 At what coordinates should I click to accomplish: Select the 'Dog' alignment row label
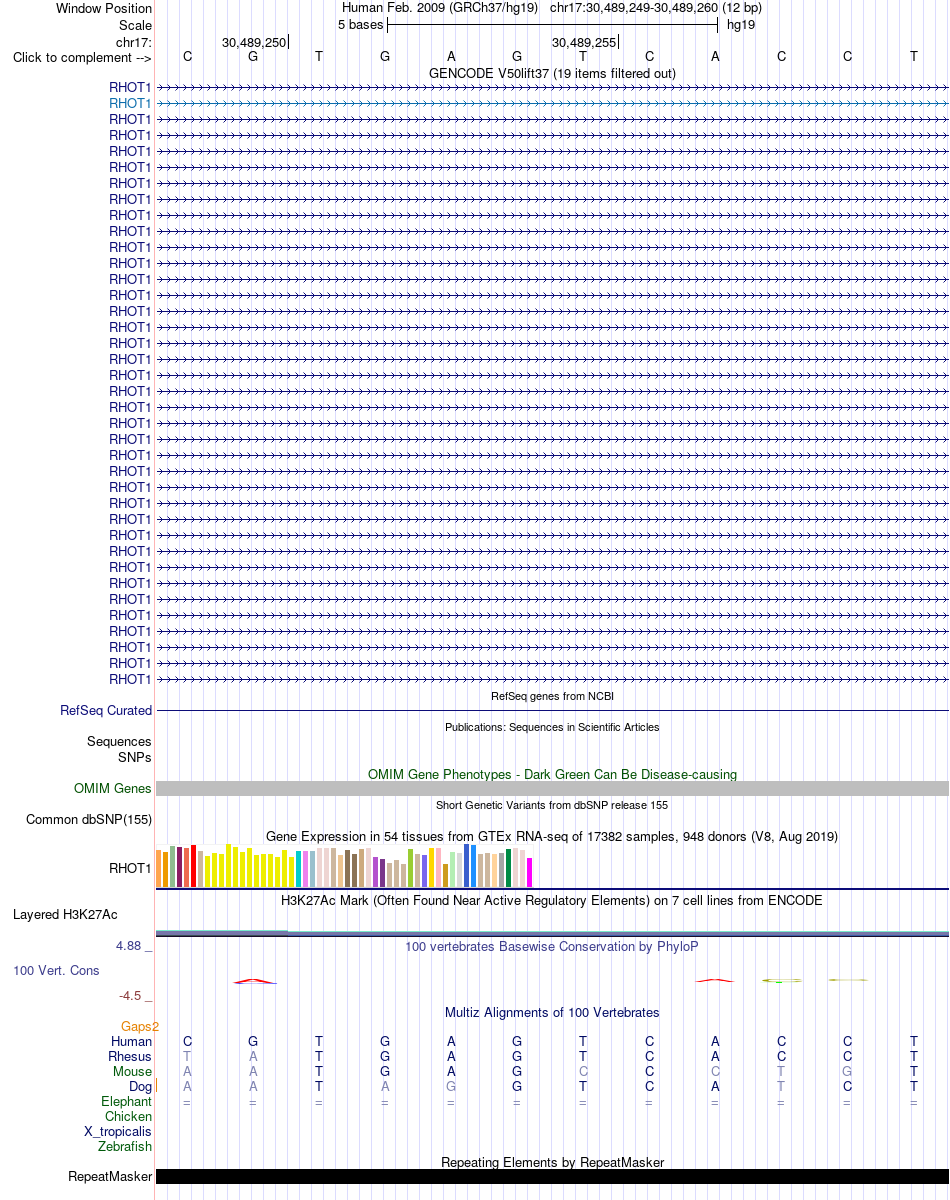[140, 1087]
